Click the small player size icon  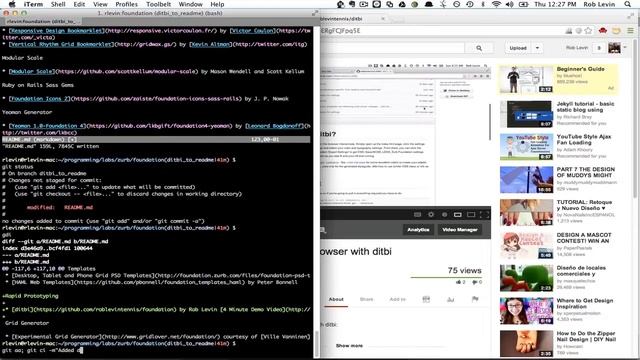[x=458, y=214]
